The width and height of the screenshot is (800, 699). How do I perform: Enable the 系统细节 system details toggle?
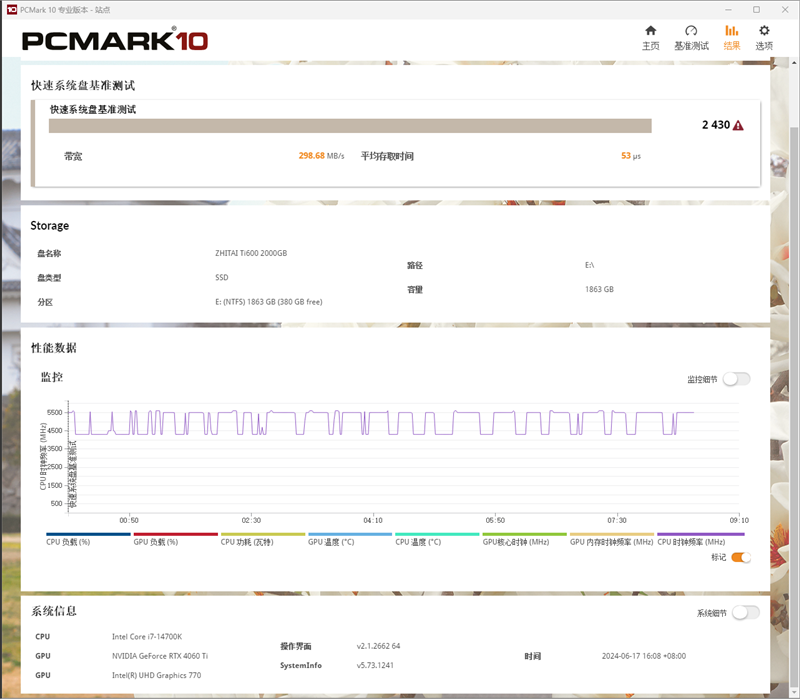tap(745, 613)
